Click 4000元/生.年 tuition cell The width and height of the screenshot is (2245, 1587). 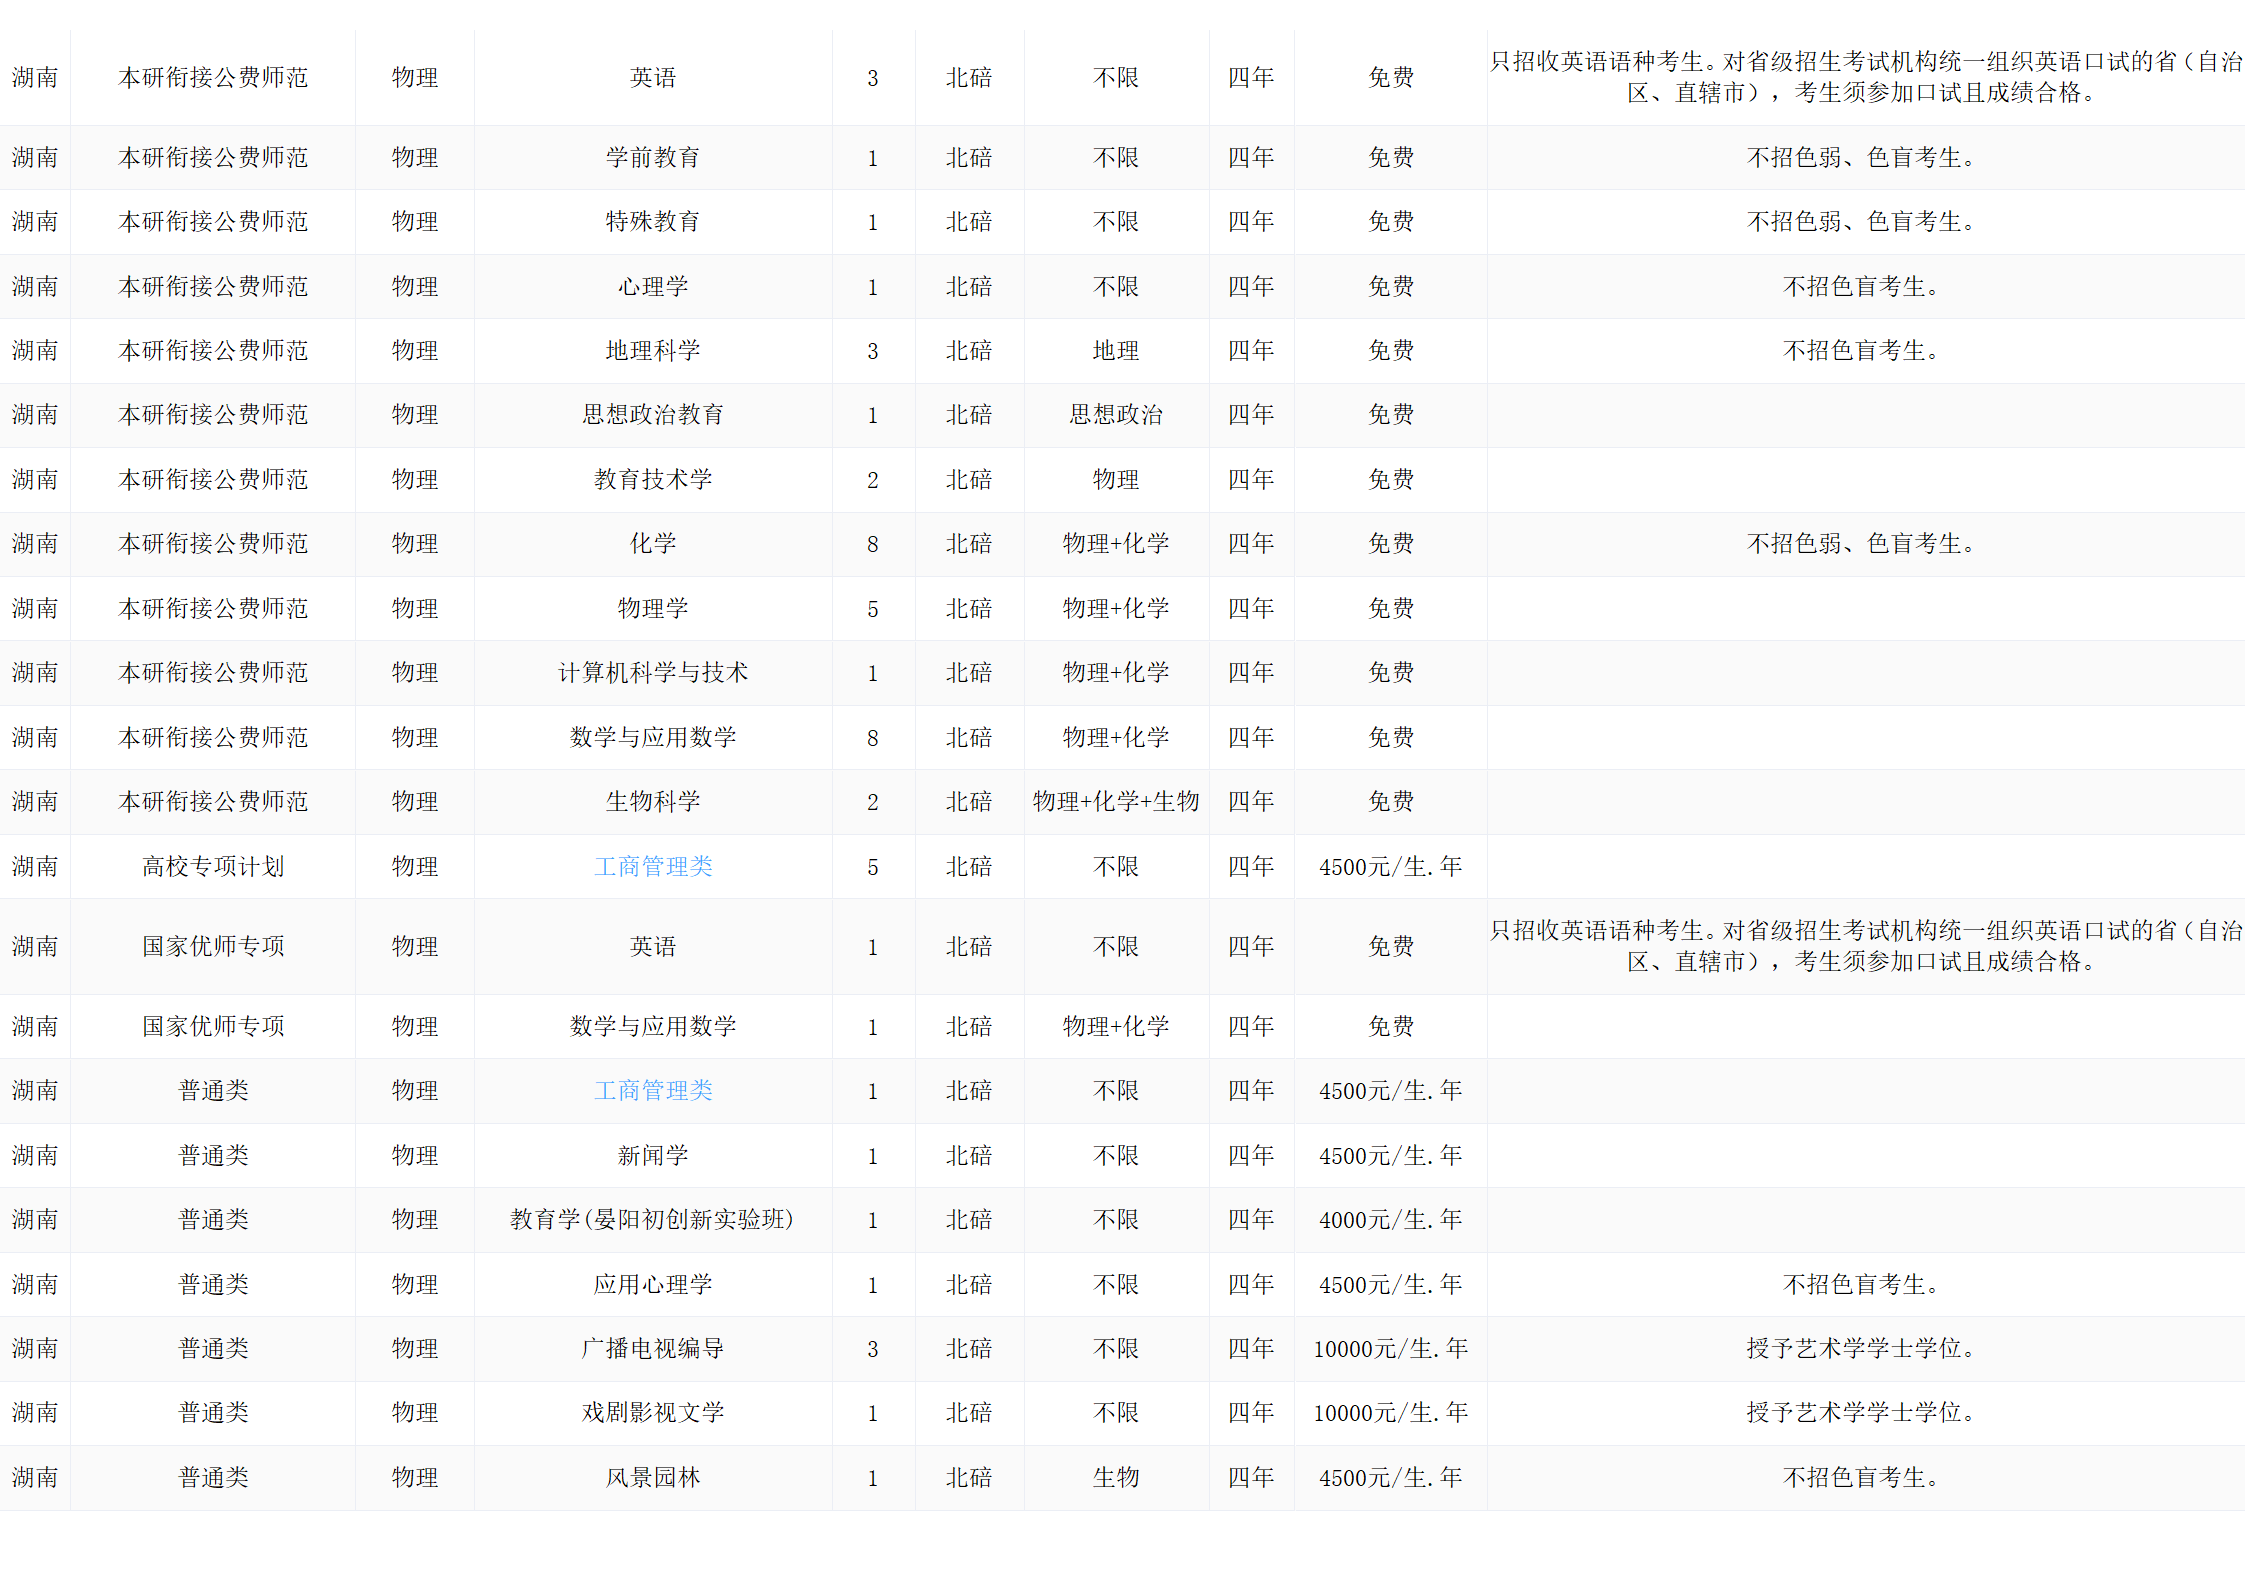click(1390, 1219)
